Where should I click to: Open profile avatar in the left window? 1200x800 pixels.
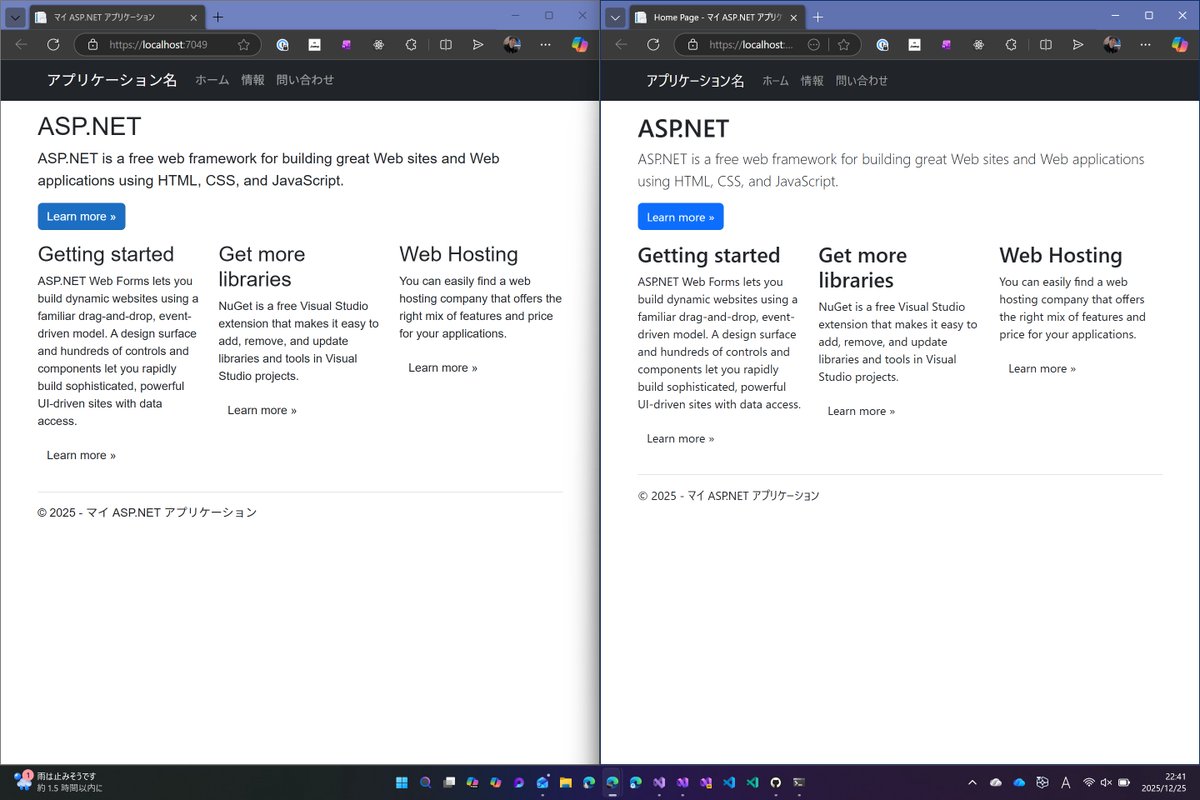[512, 45]
